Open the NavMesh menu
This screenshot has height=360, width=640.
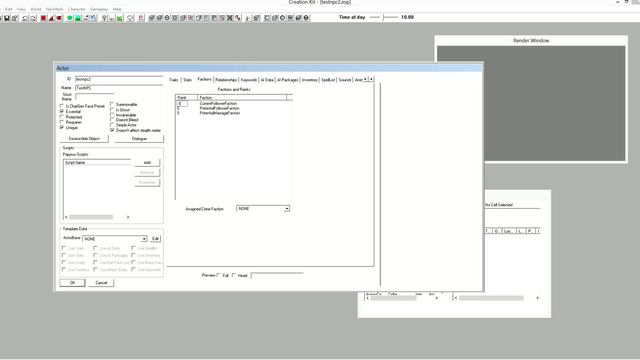pos(54,9)
